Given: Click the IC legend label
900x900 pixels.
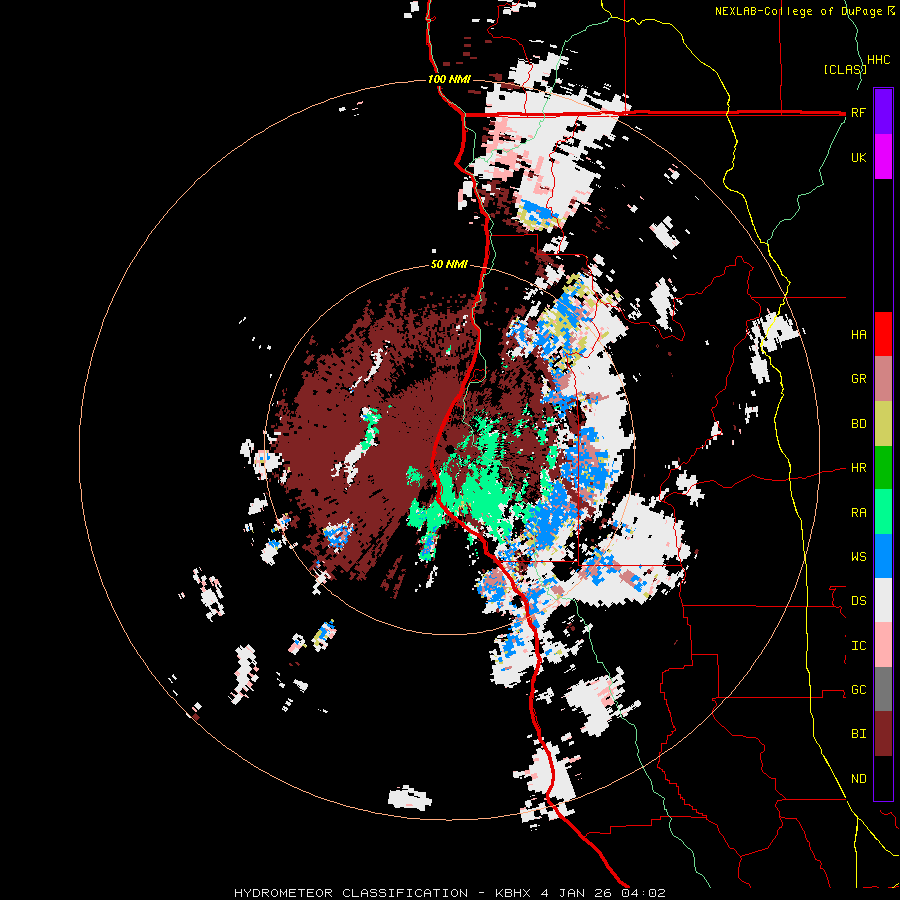Looking at the screenshot, I should (x=858, y=646).
